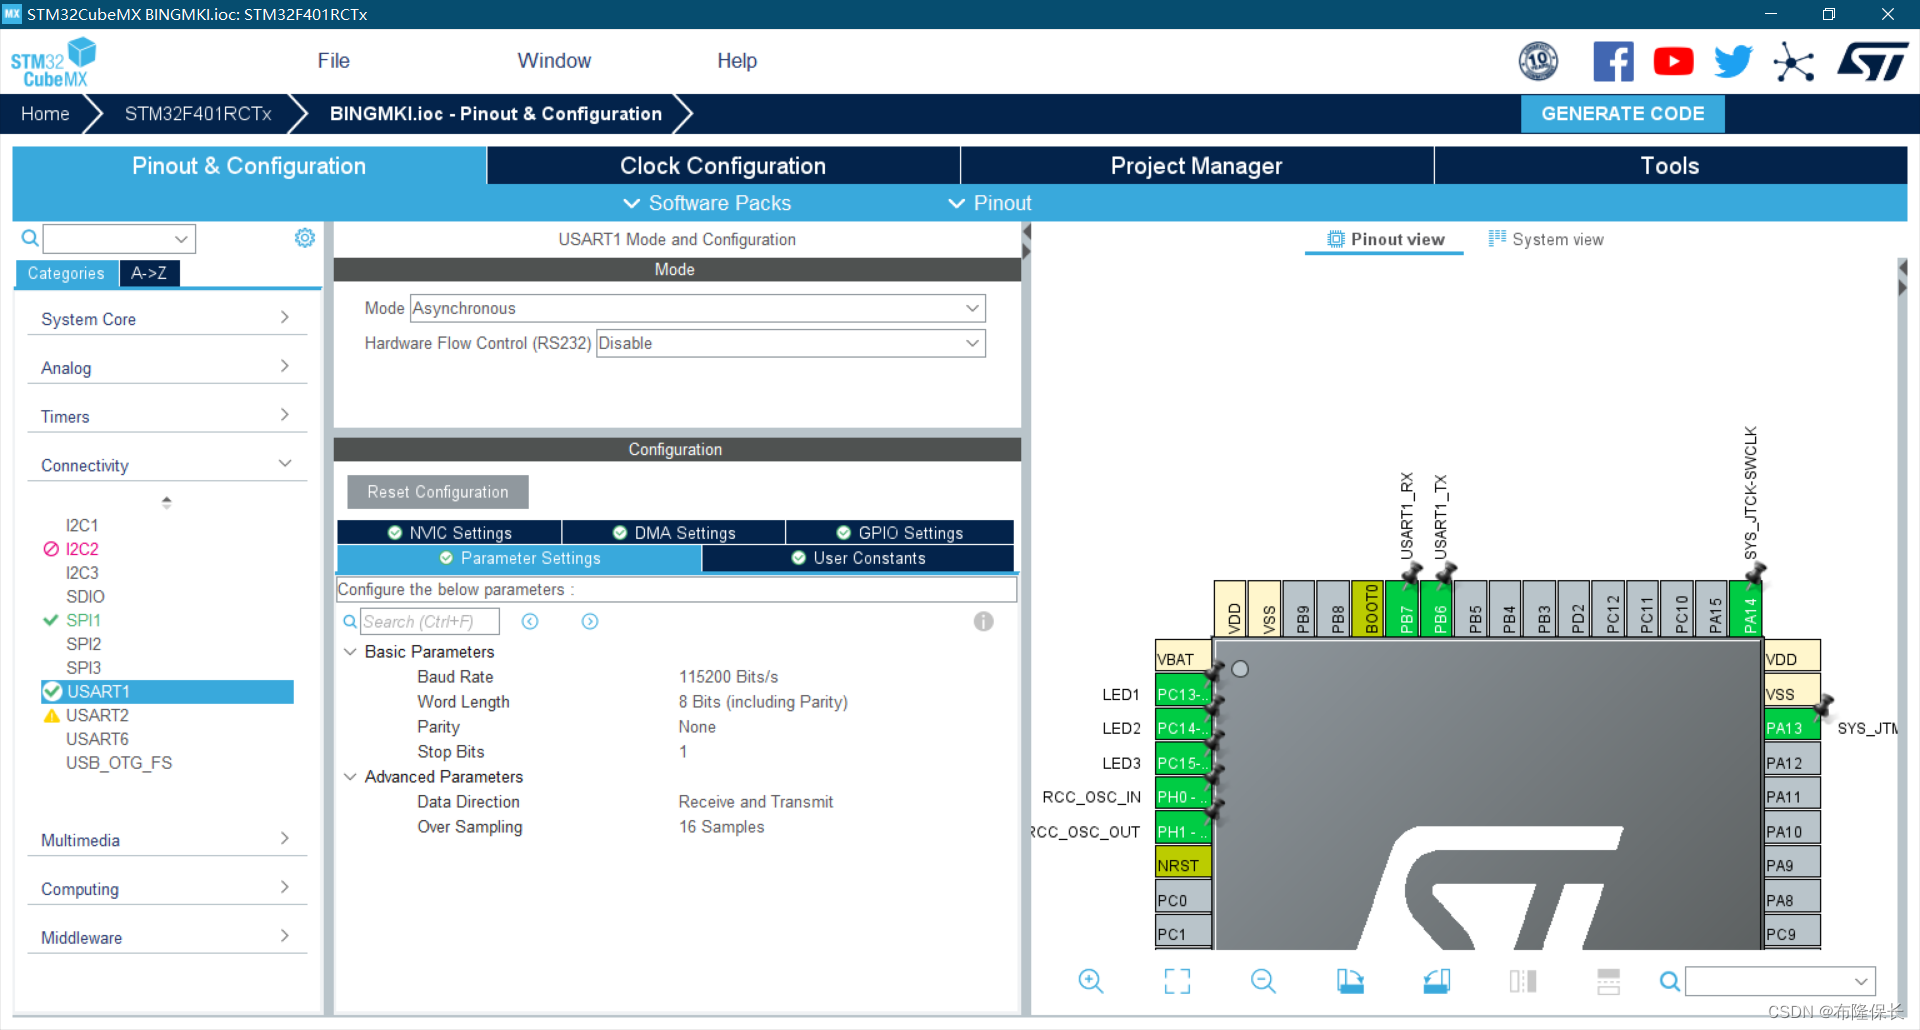Open the Window menu
Screen dimensions: 1920x1030
coord(554,61)
